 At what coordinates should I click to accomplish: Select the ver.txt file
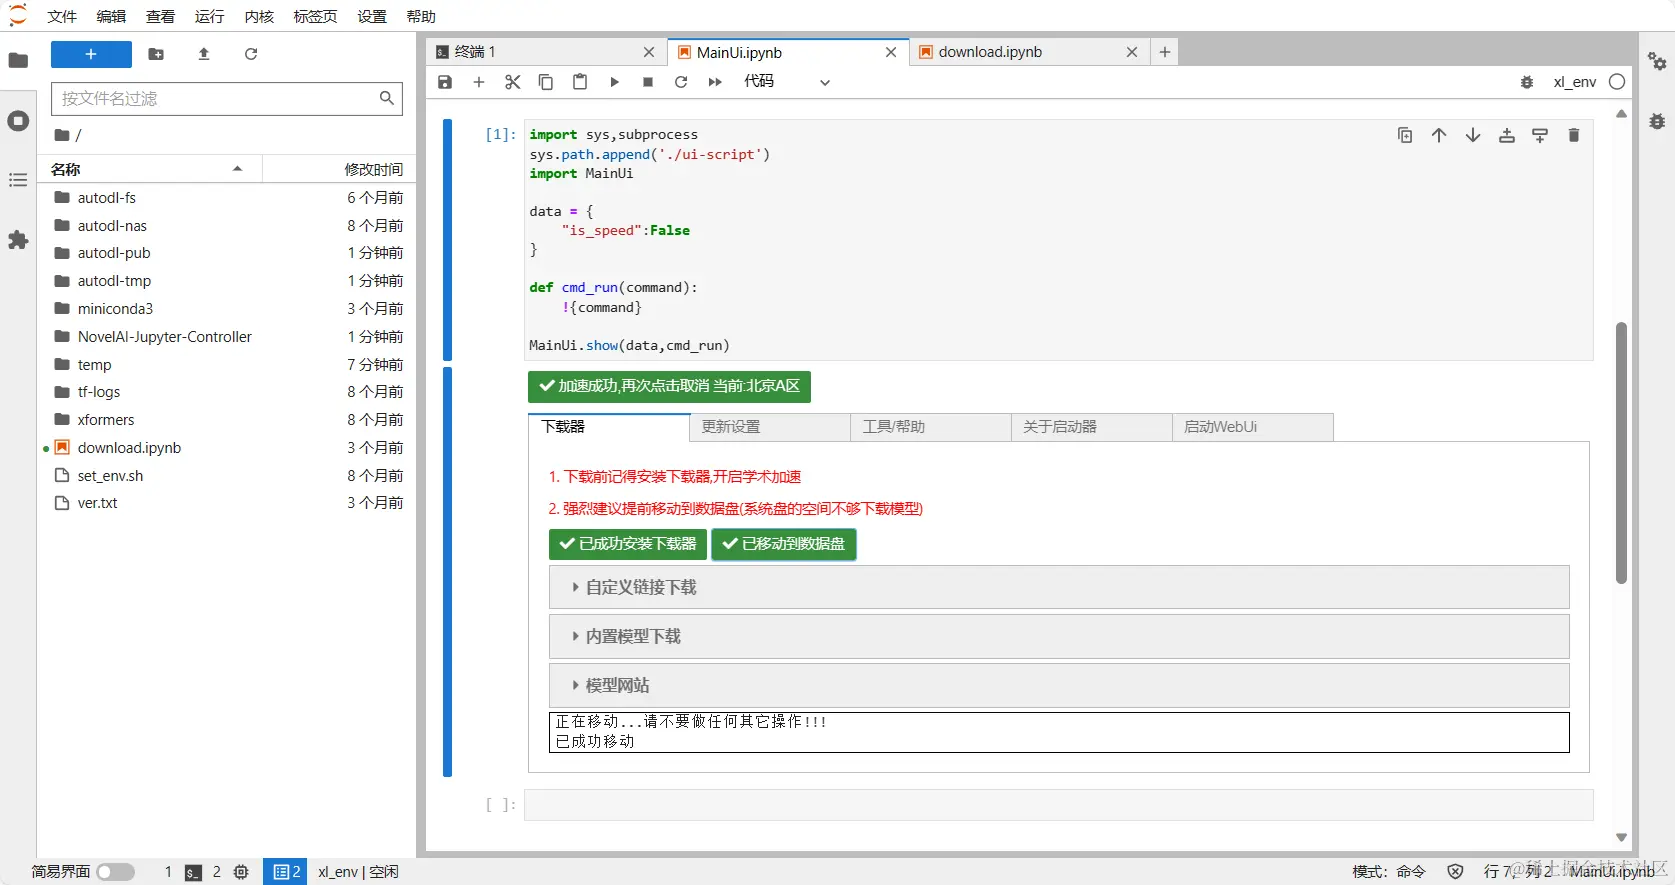(228, 503)
